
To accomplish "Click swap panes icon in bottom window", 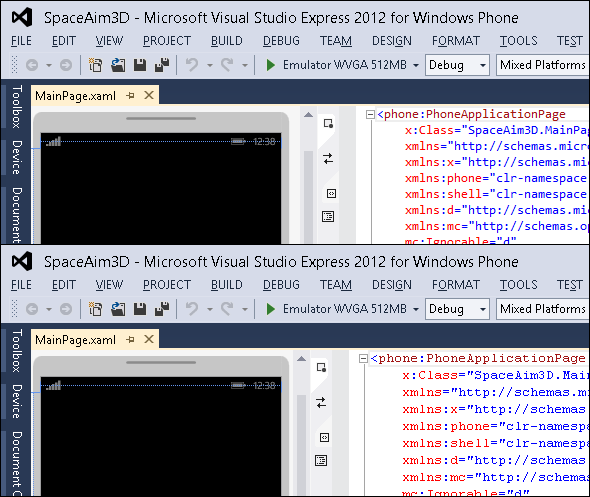I will [321, 403].
